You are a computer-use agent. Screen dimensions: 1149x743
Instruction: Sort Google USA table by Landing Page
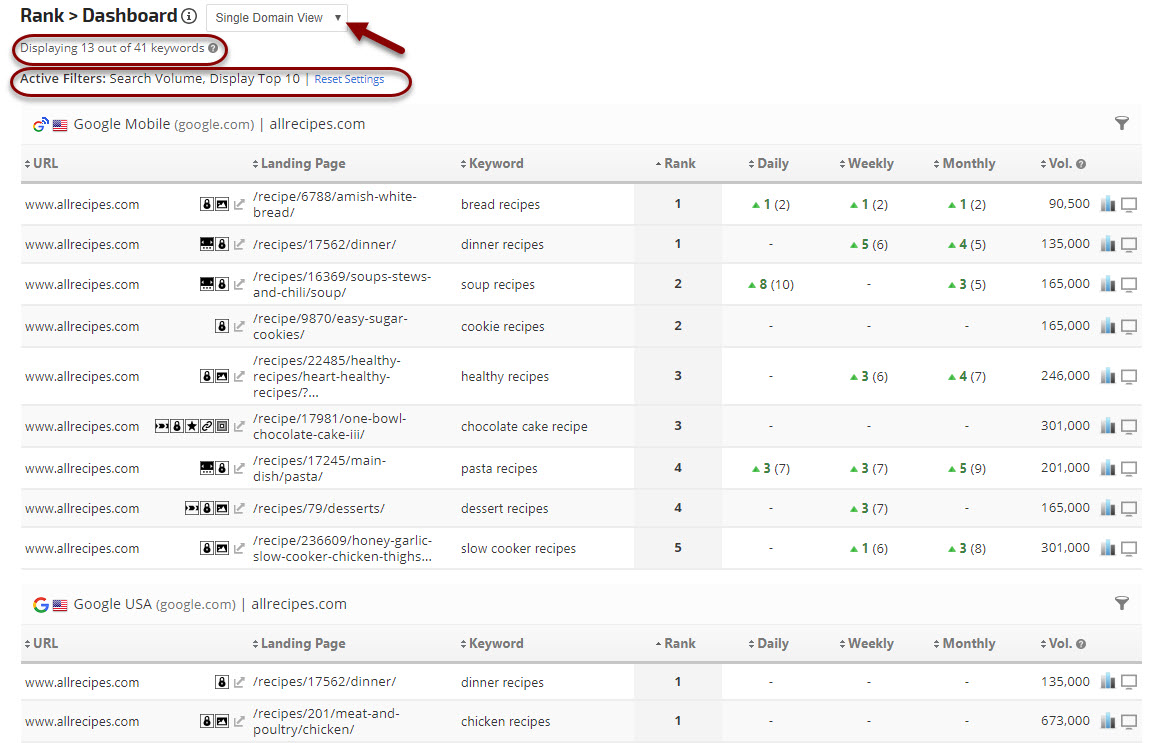[298, 643]
